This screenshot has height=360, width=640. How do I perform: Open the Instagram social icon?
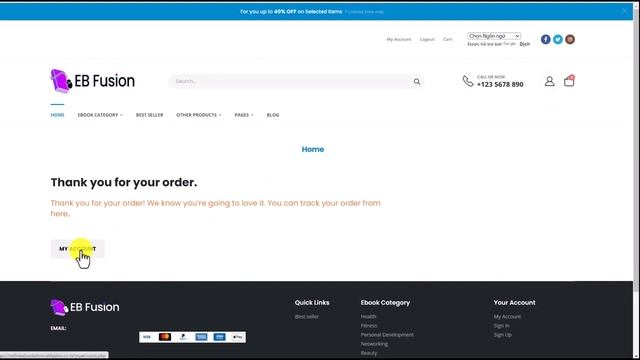[x=570, y=39]
